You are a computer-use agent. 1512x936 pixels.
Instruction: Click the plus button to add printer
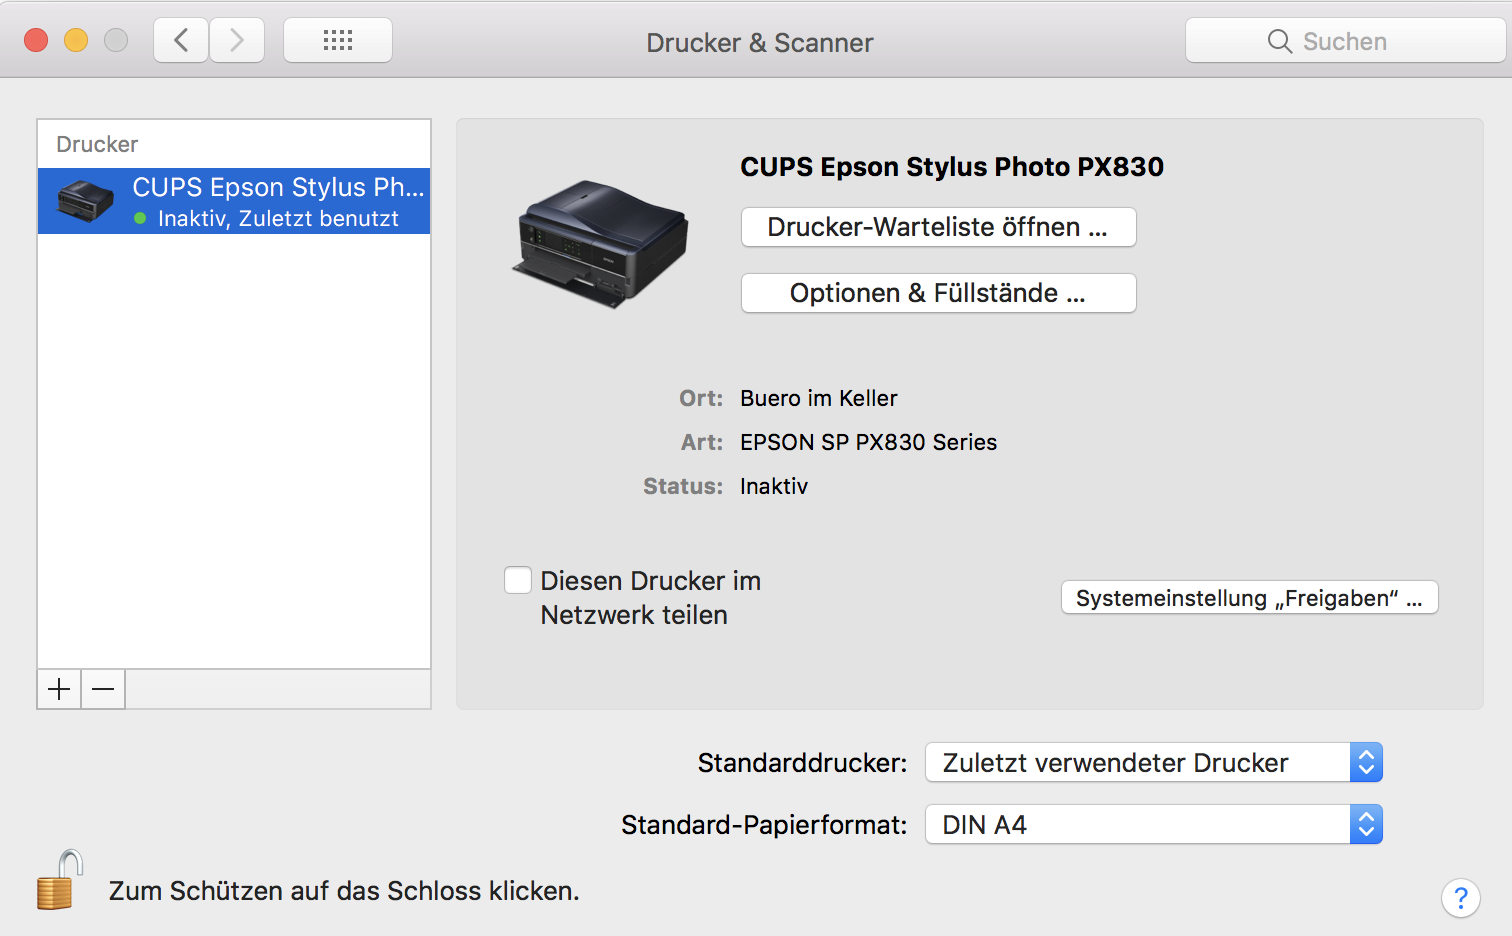coord(59,689)
